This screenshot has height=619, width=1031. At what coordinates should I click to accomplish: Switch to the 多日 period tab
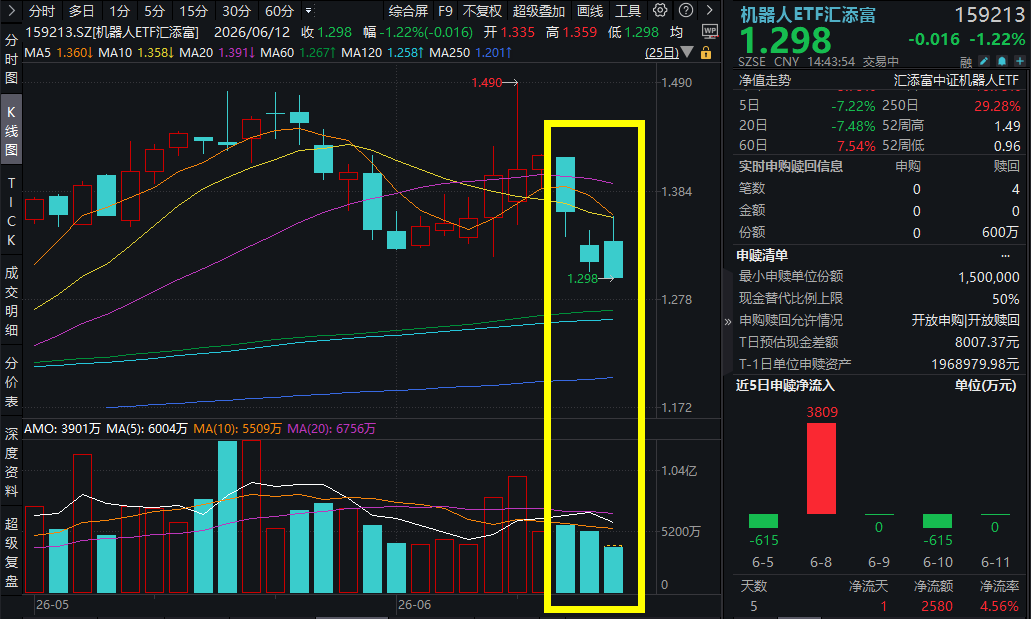click(82, 11)
